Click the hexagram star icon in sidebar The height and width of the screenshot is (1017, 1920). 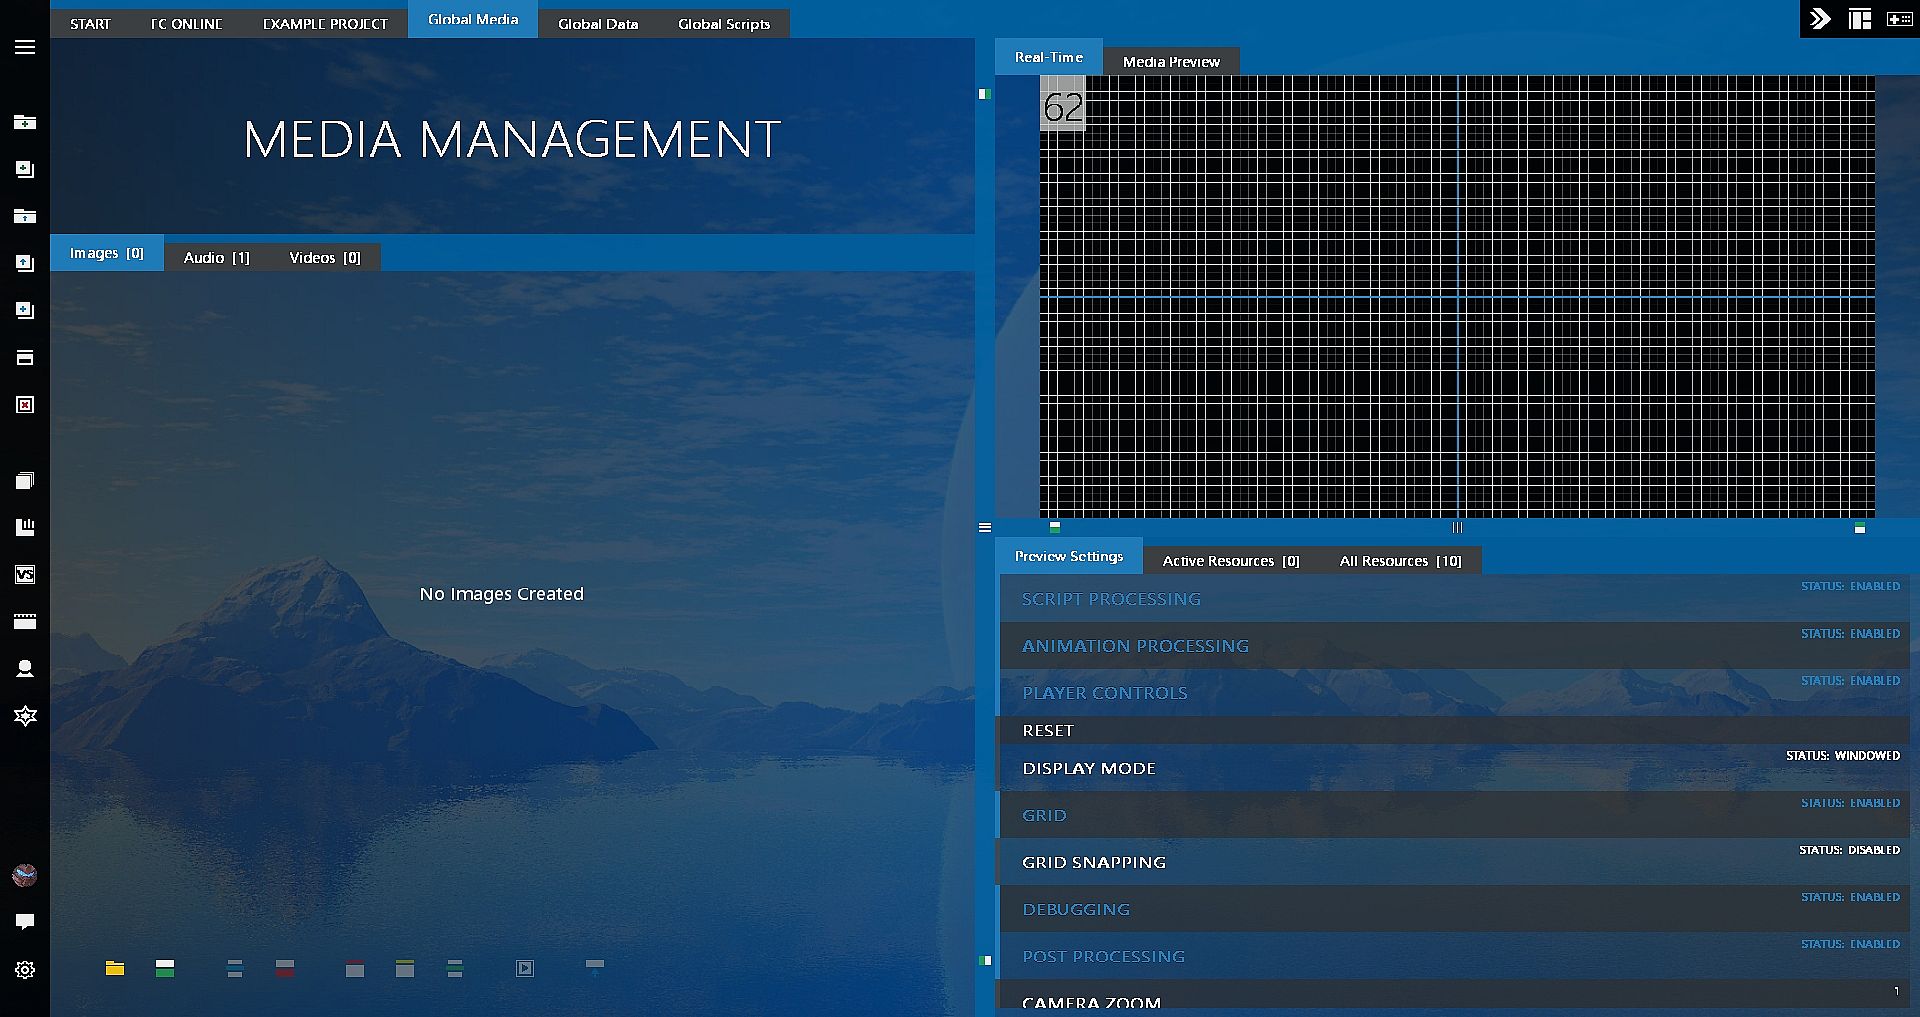click(x=25, y=716)
